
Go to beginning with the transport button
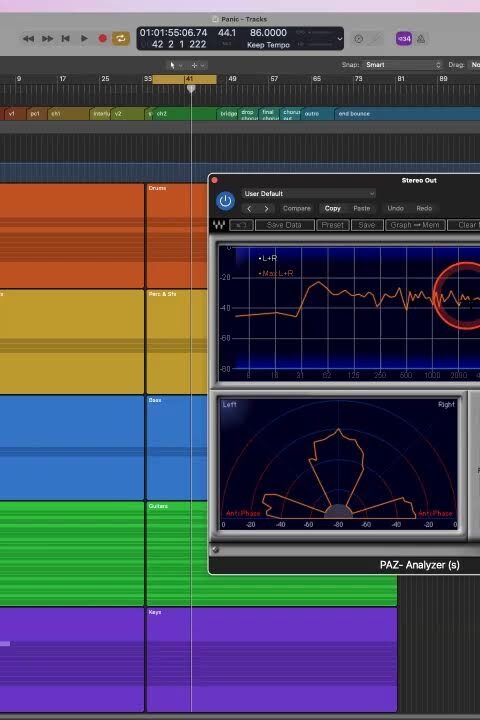[65, 39]
